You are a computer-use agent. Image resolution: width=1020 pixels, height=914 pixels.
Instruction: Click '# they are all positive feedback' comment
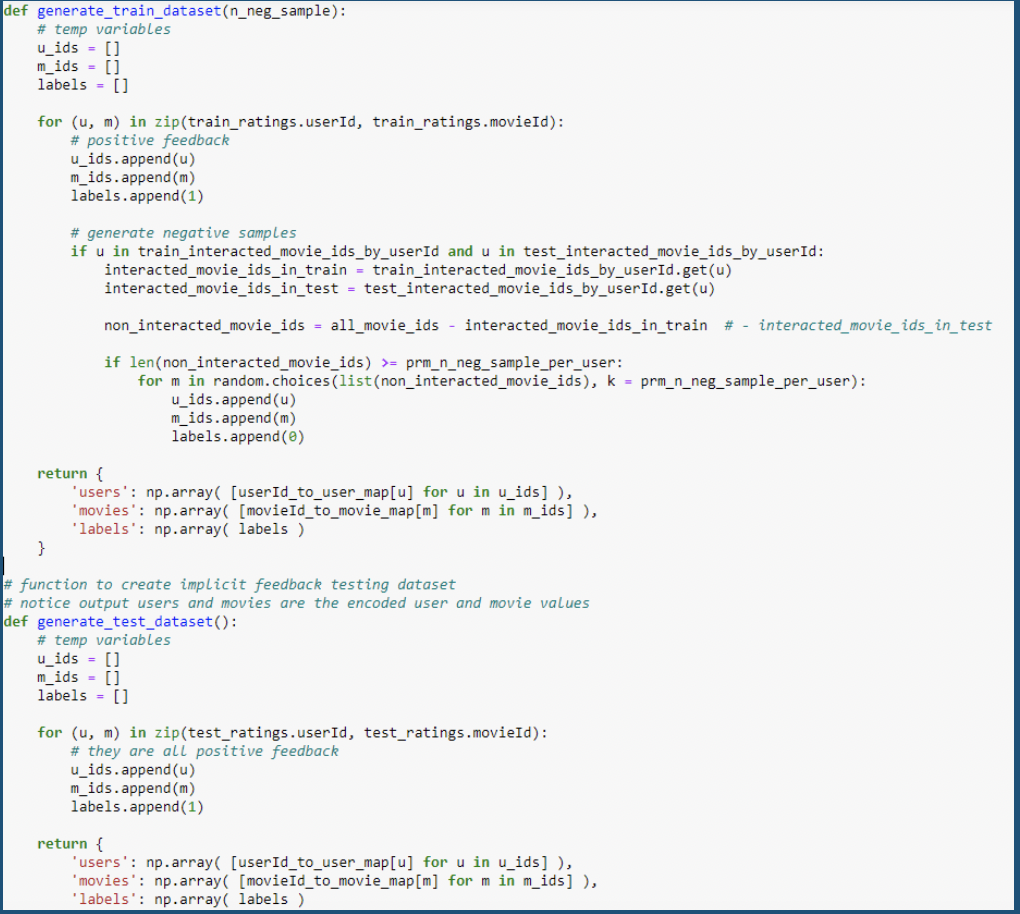pyautogui.click(x=205, y=751)
